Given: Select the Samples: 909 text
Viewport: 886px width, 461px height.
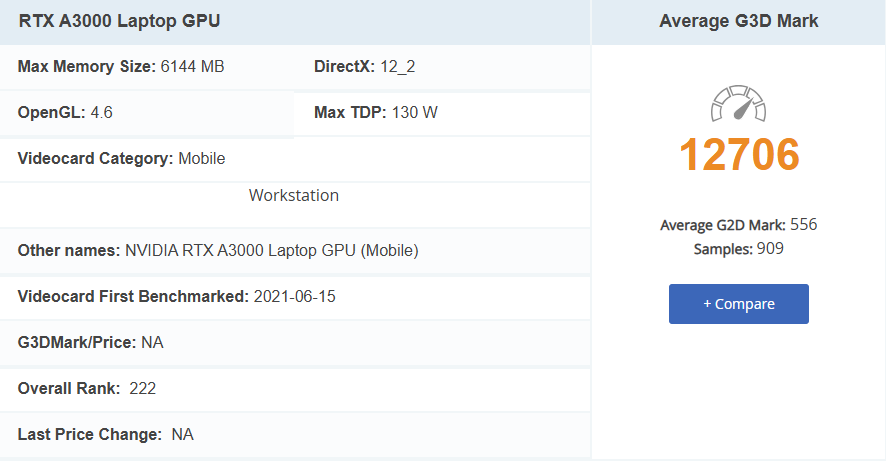Looking at the screenshot, I should point(738,248).
